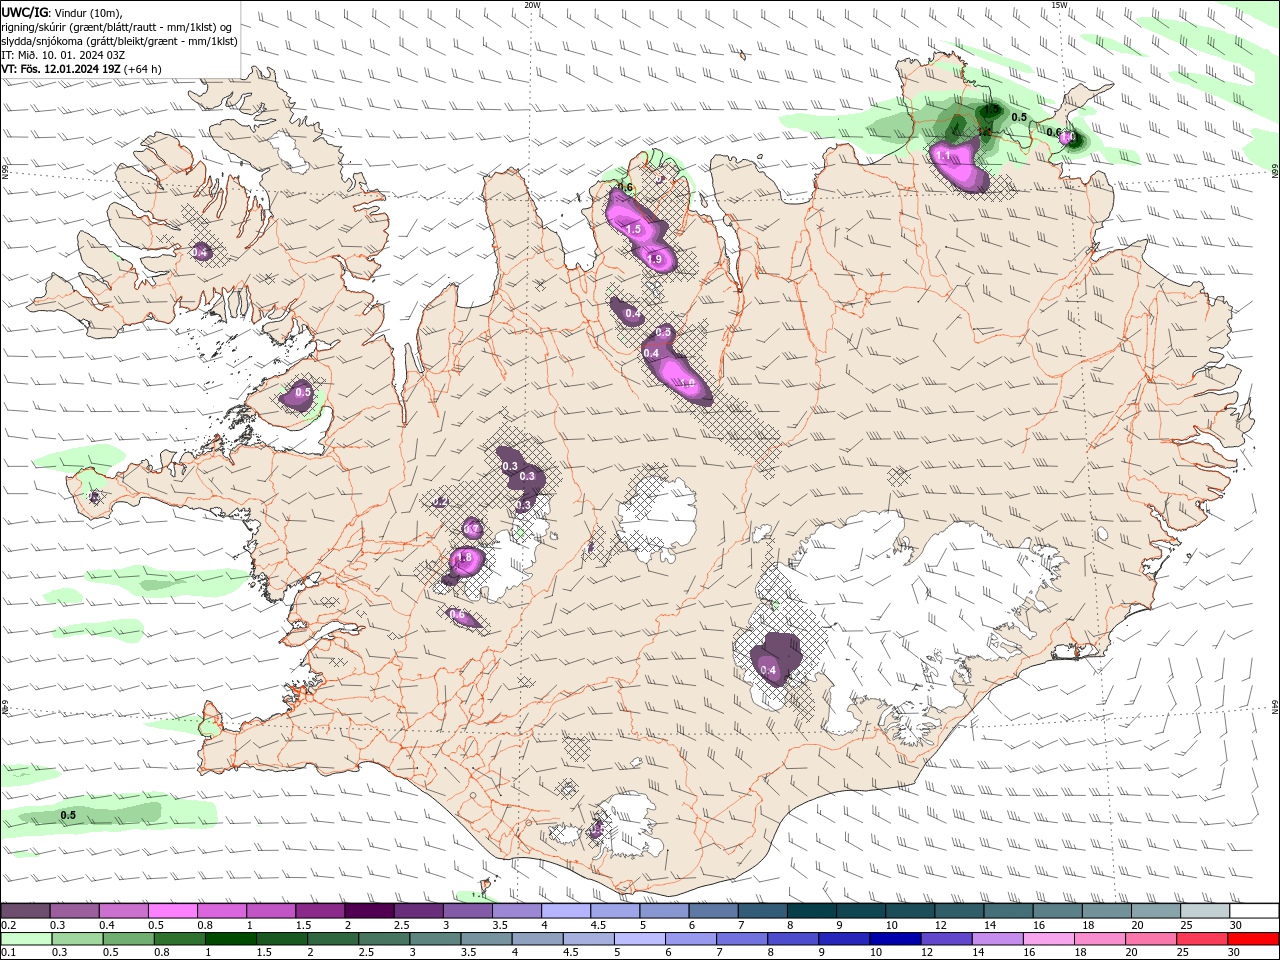
Task: Click the '0.4' value in the Westfjords
Action: (200, 252)
